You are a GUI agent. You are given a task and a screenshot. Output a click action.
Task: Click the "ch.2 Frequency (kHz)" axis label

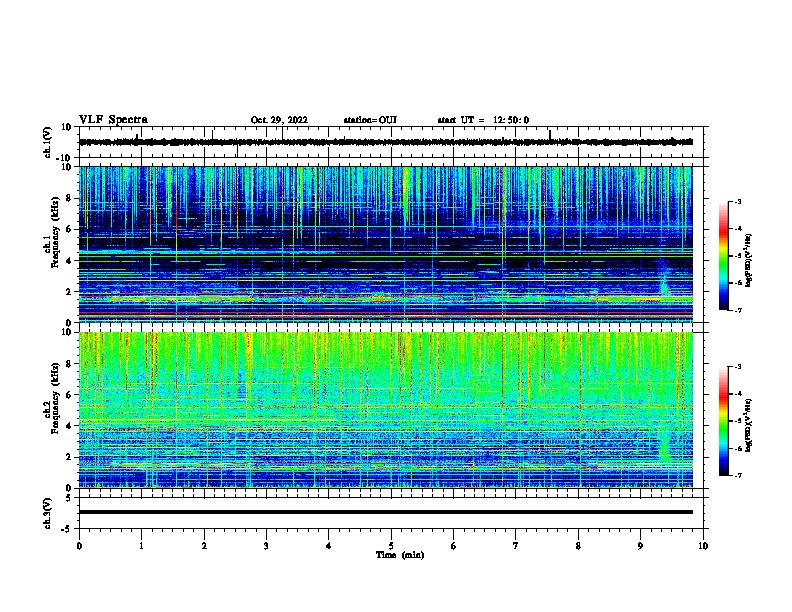tap(52, 397)
